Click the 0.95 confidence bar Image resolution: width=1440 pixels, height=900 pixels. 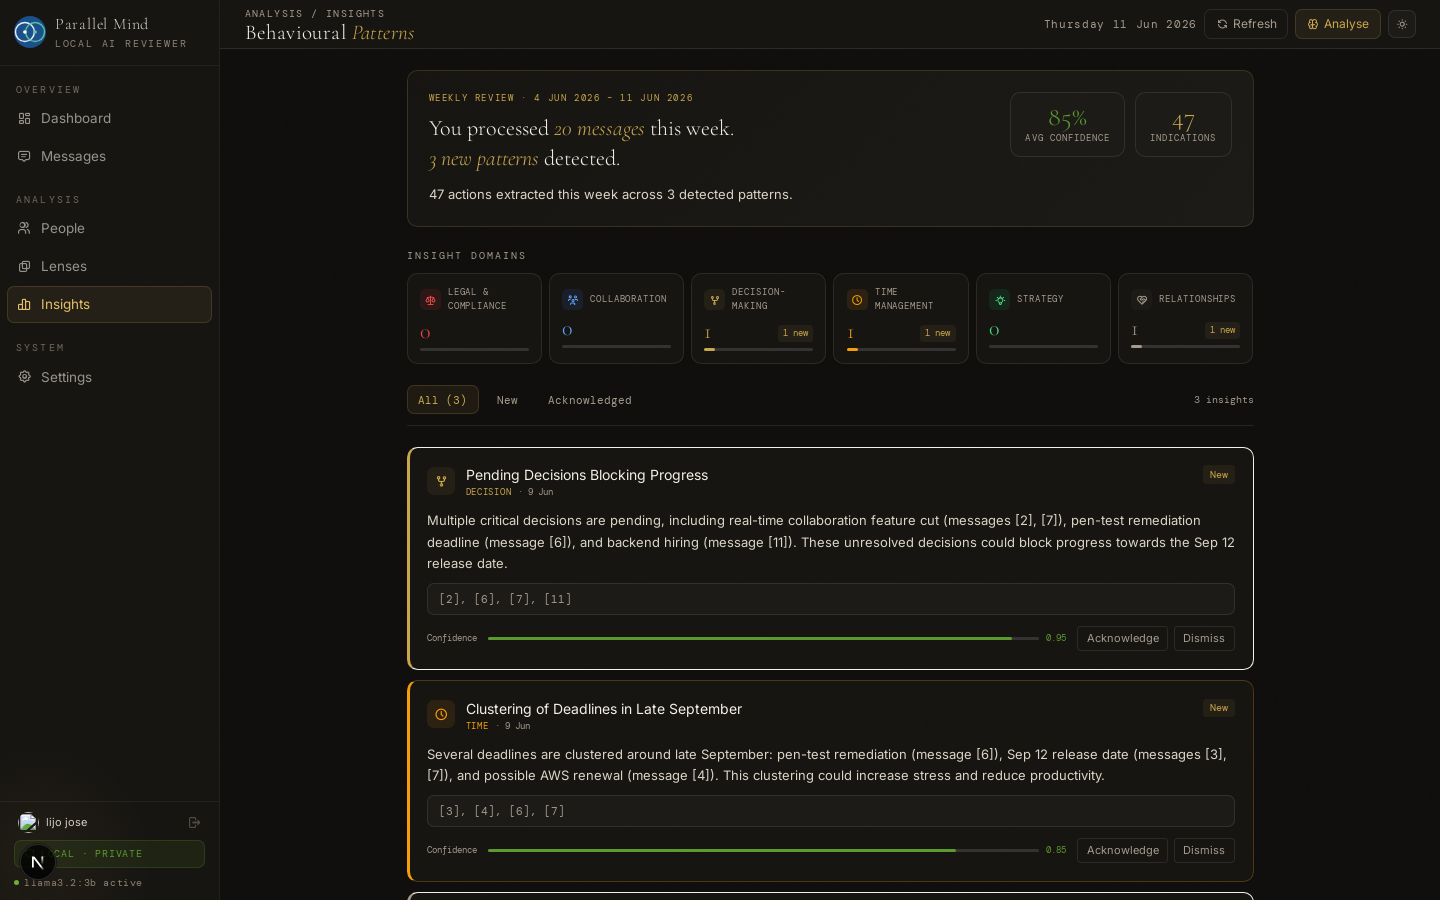click(763, 638)
